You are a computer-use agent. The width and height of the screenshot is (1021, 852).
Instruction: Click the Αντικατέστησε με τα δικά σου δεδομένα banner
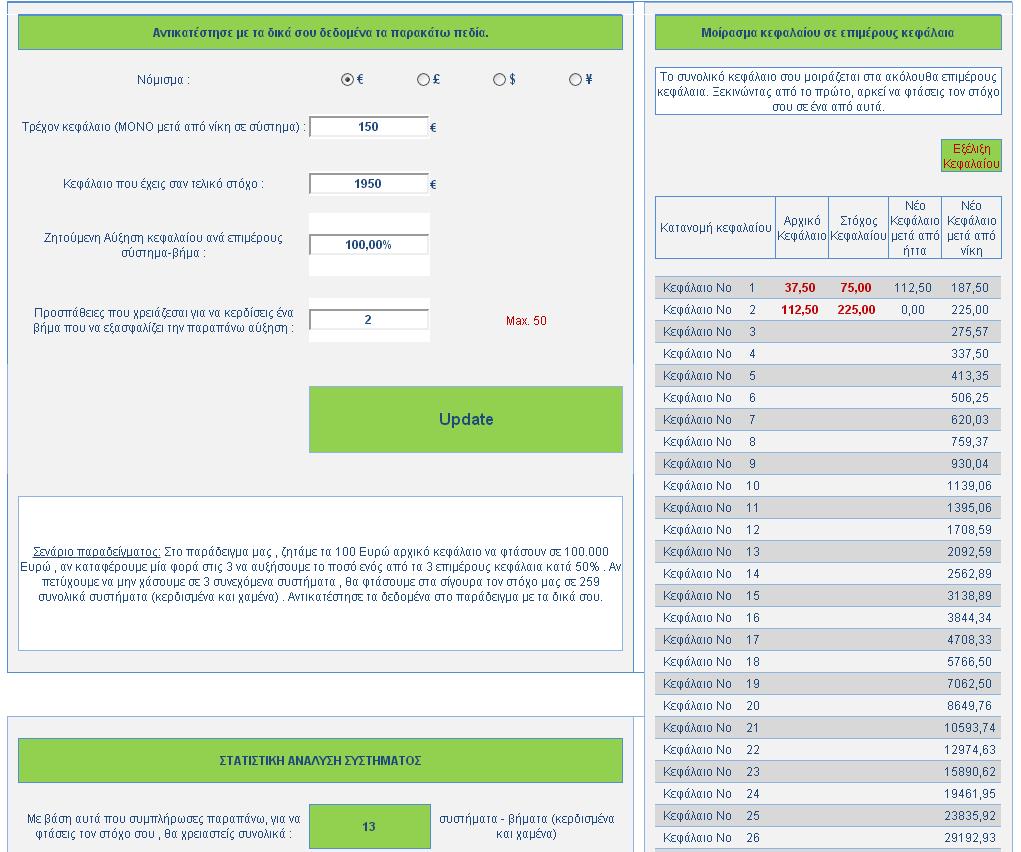tap(320, 33)
